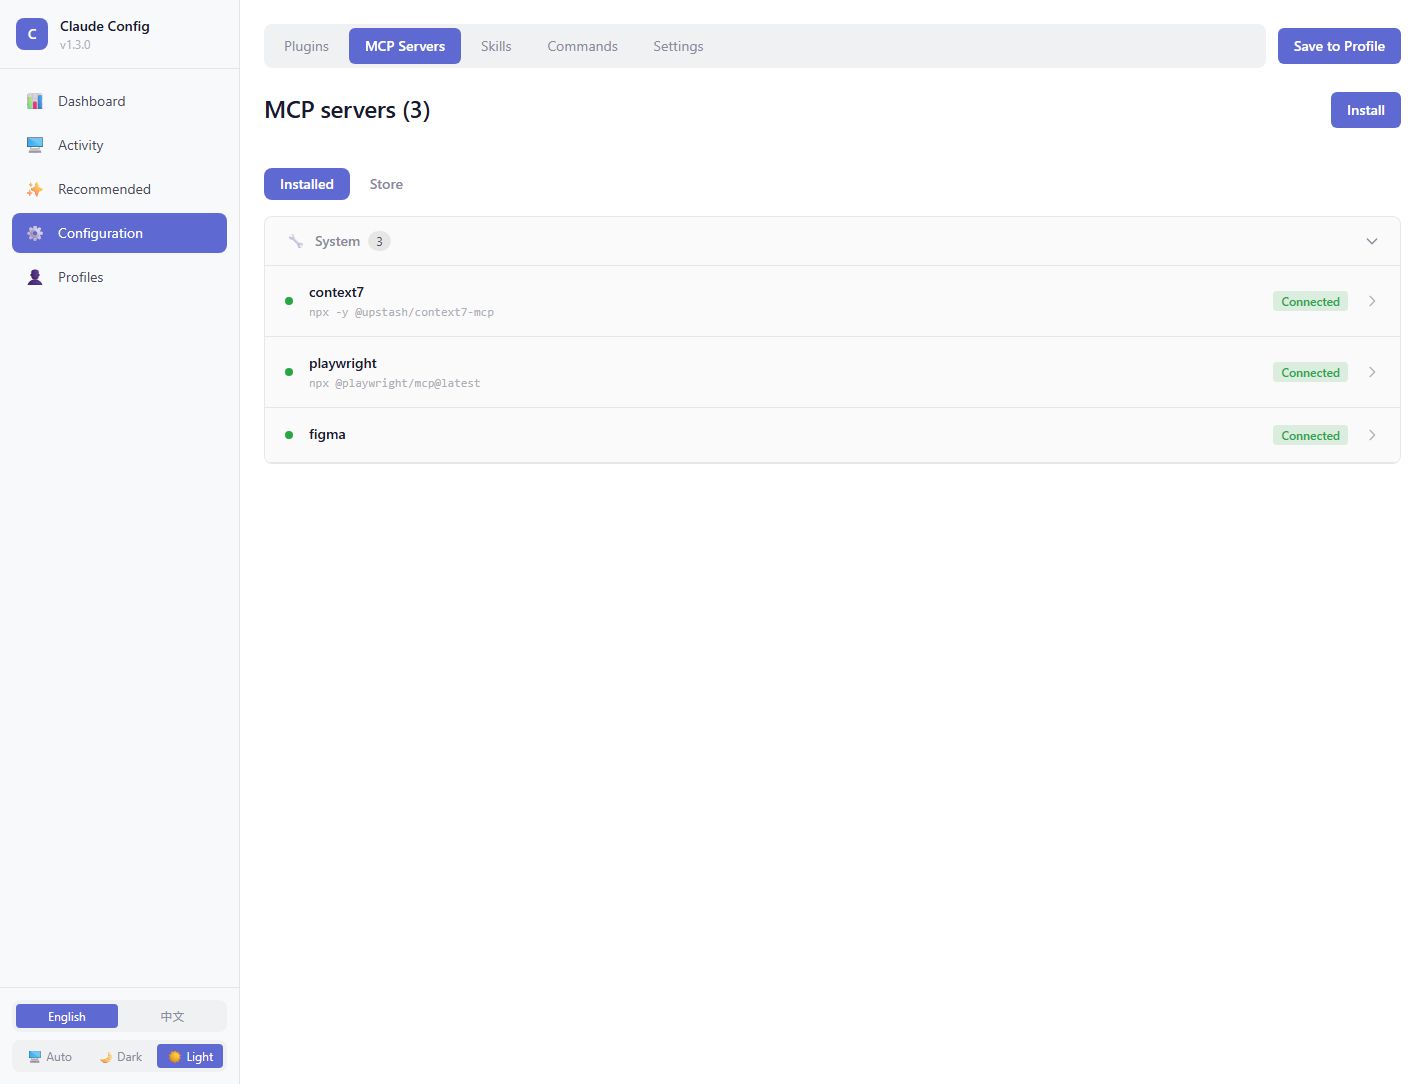Open the Skills tab
1425x1084 pixels.
496,46
